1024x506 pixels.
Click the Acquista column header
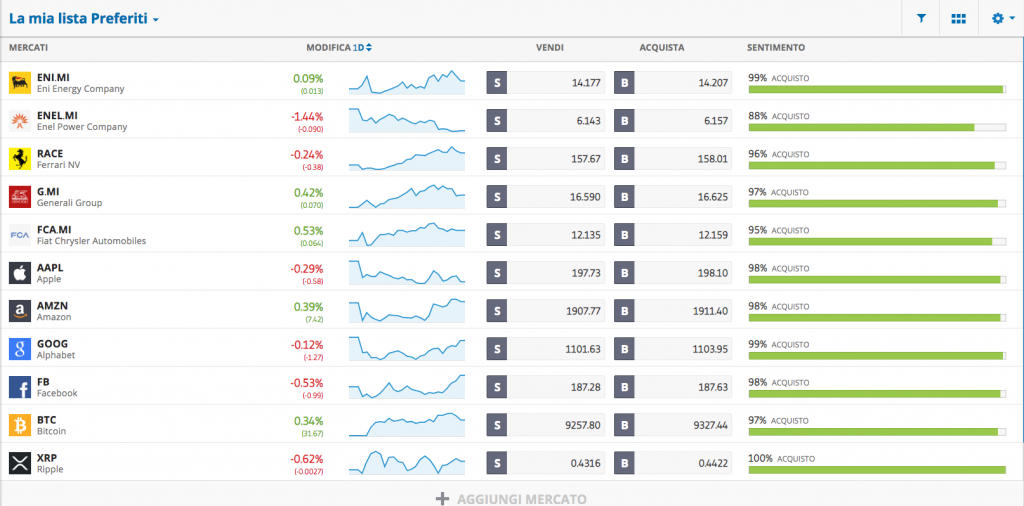tap(662, 48)
